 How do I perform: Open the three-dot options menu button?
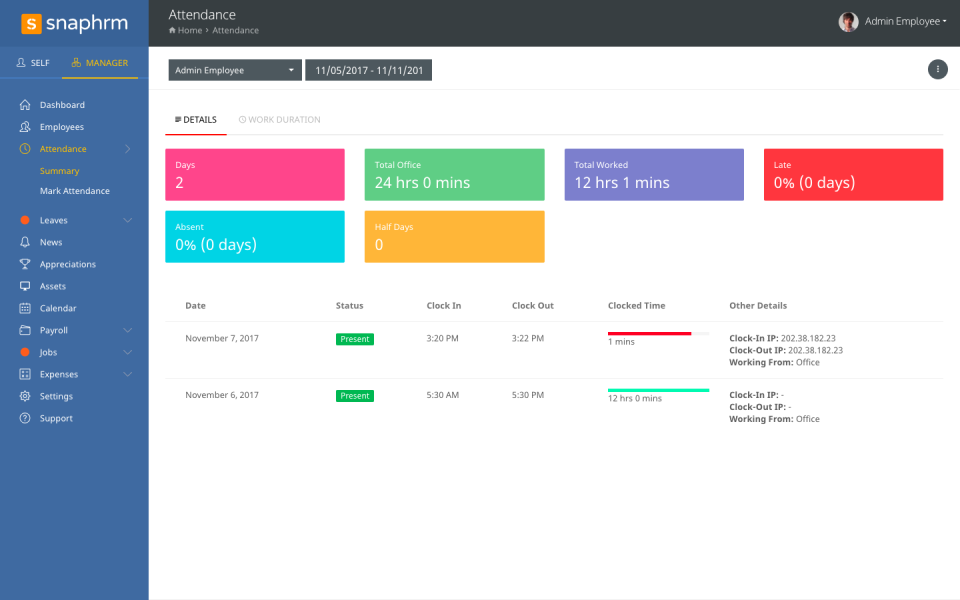coord(937,69)
